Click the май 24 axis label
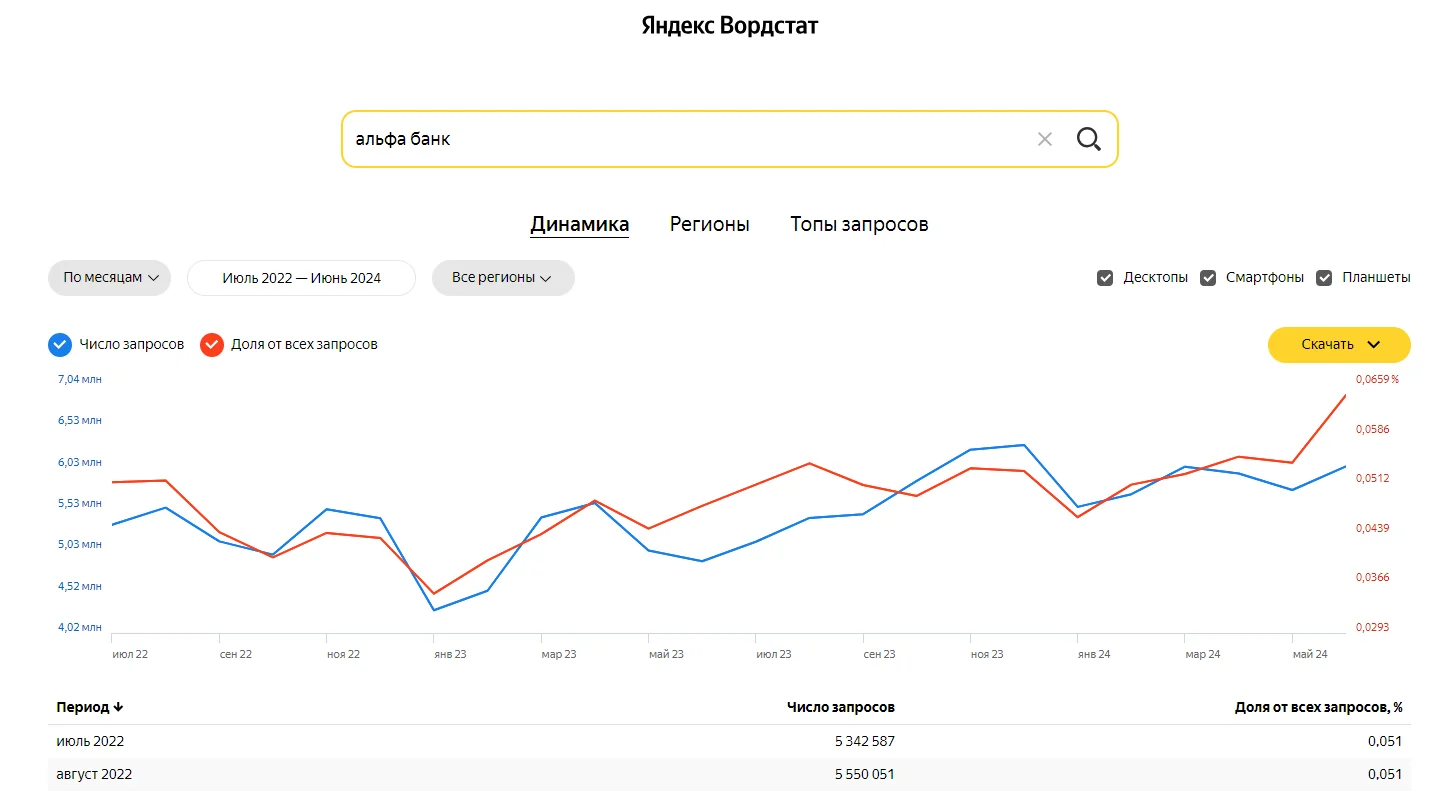 point(1310,654)
